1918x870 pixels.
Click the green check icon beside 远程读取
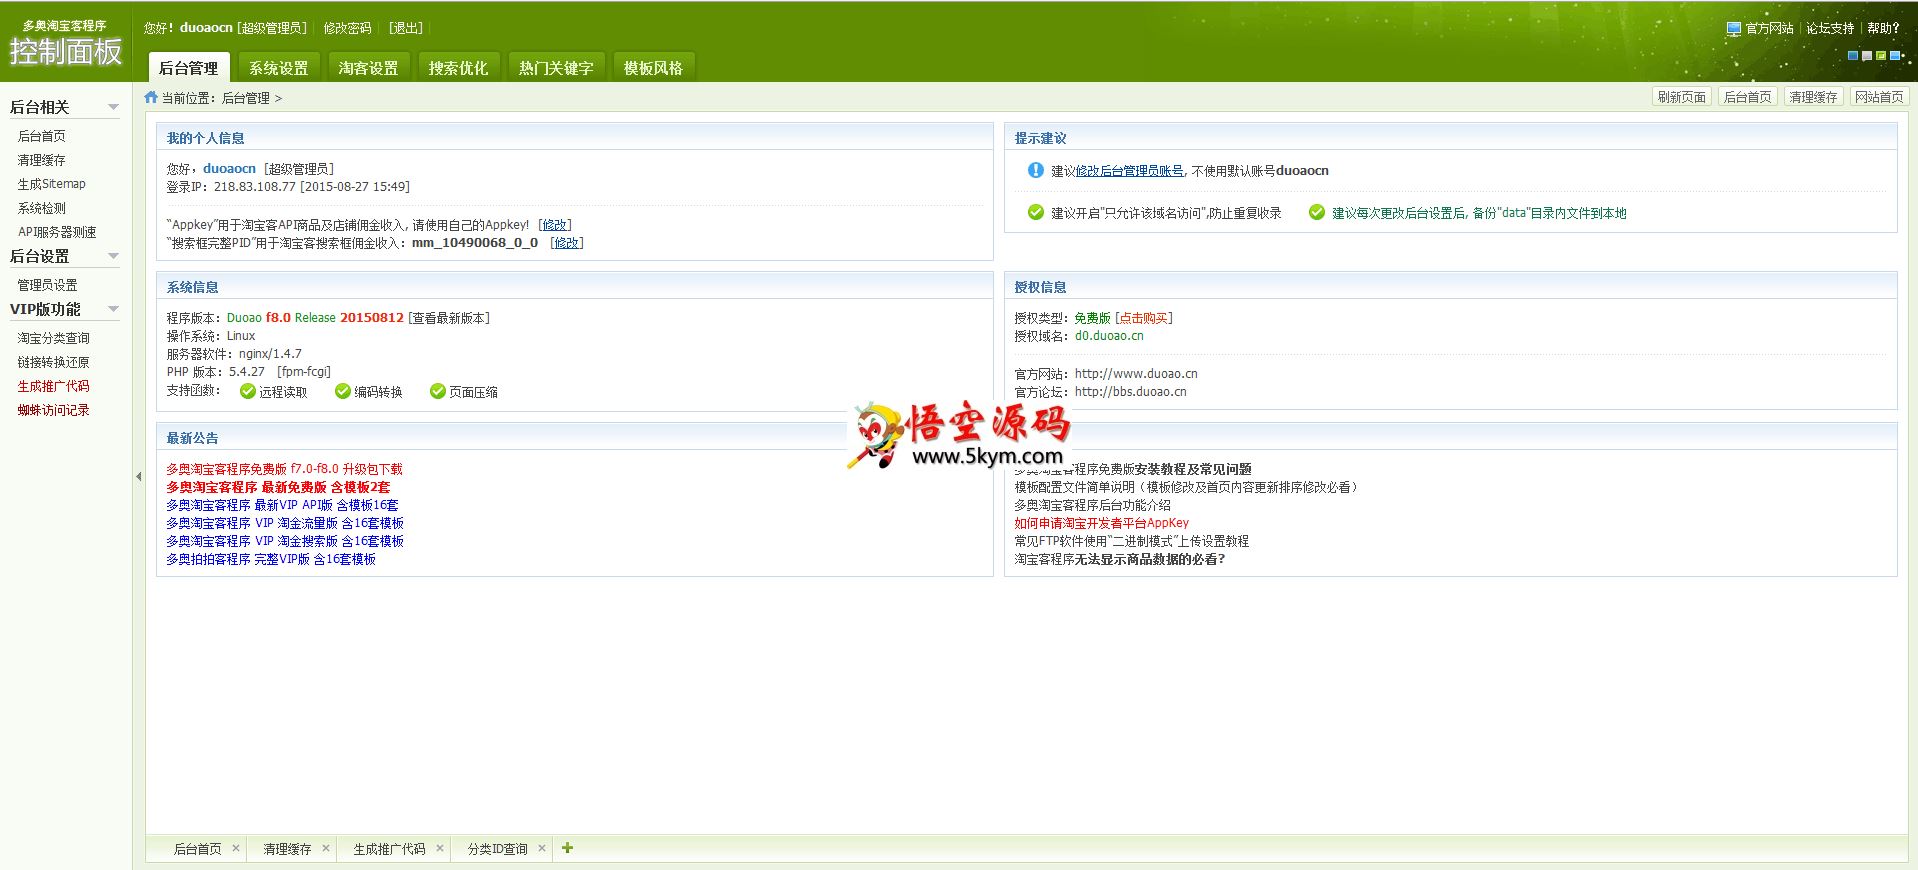click(248, 391)
